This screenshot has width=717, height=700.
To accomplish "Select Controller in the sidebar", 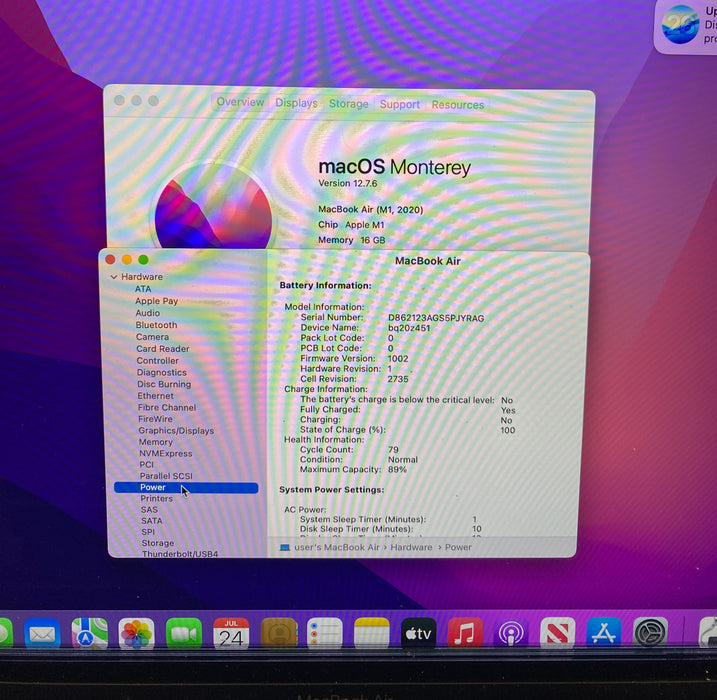I will point(158,360).
